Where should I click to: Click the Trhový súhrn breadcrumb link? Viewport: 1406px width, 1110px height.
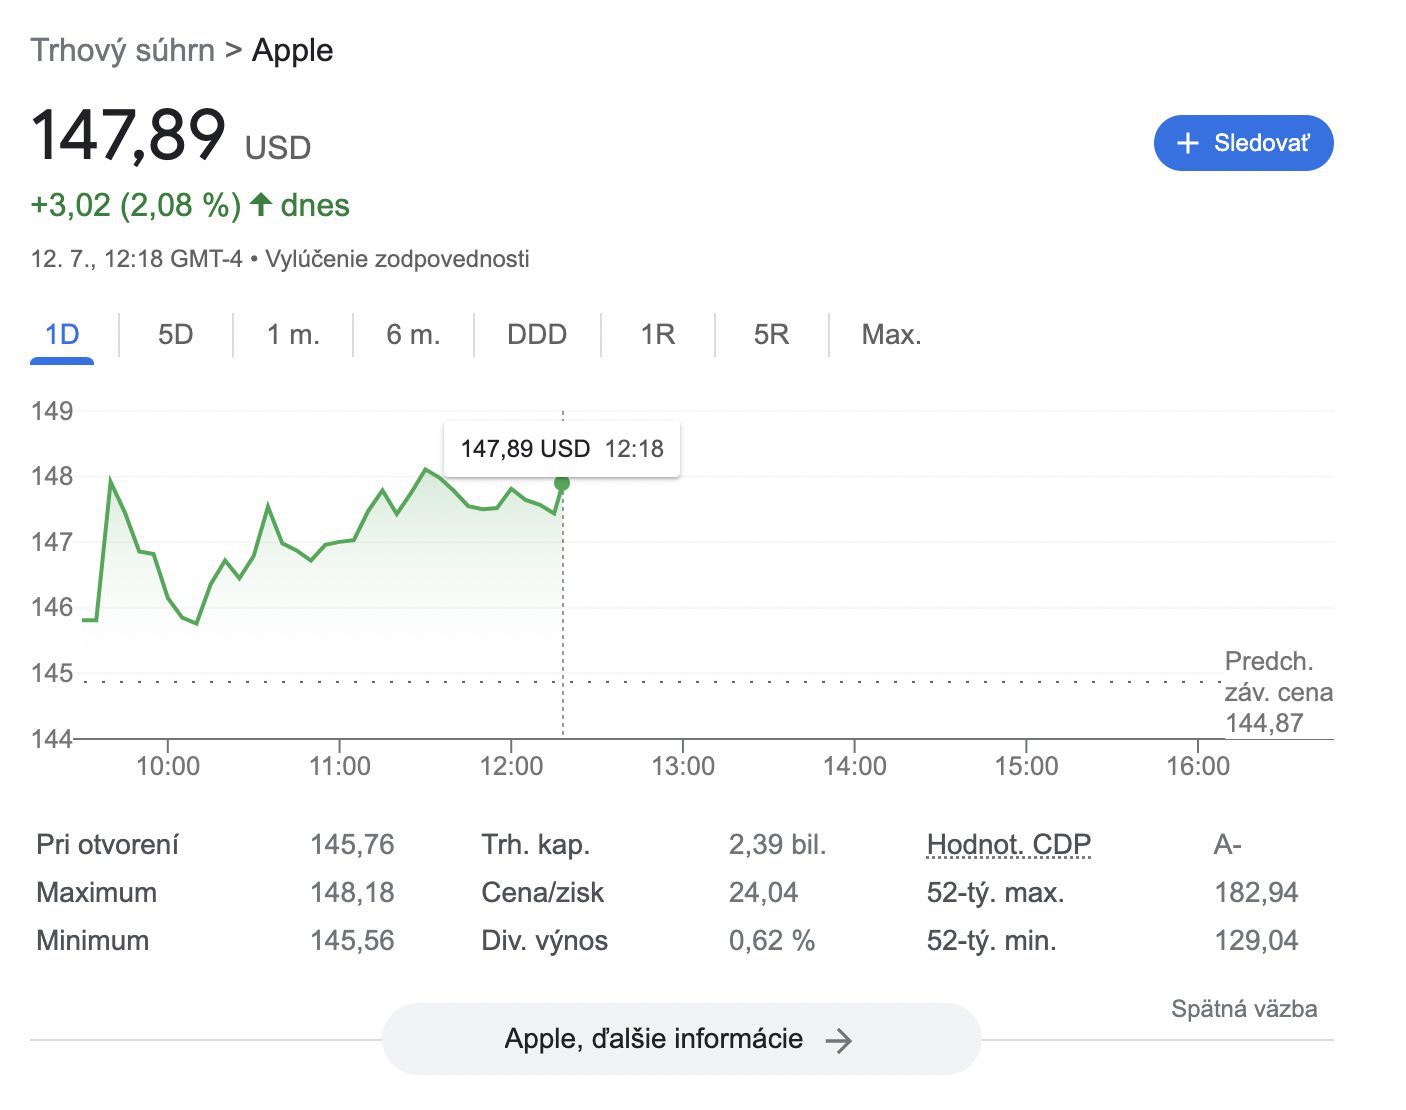point(122,50)
